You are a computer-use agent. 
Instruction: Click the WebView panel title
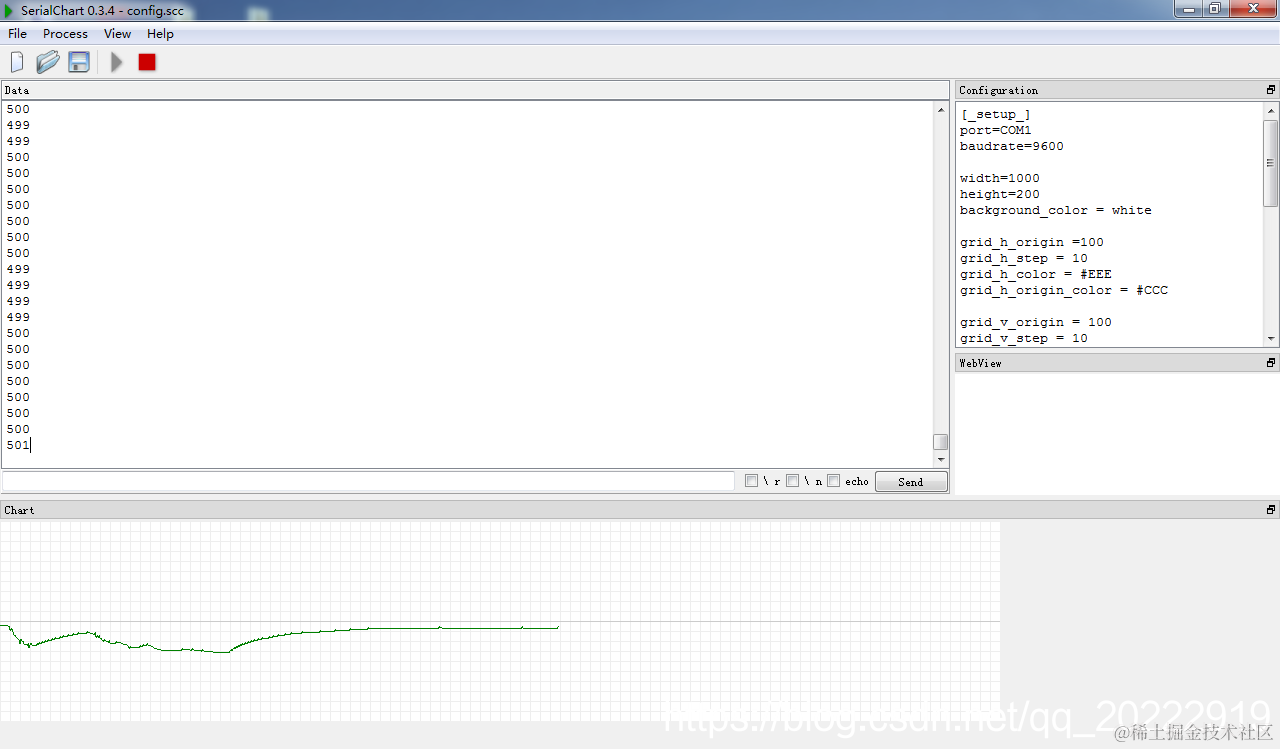coord(980,363)
